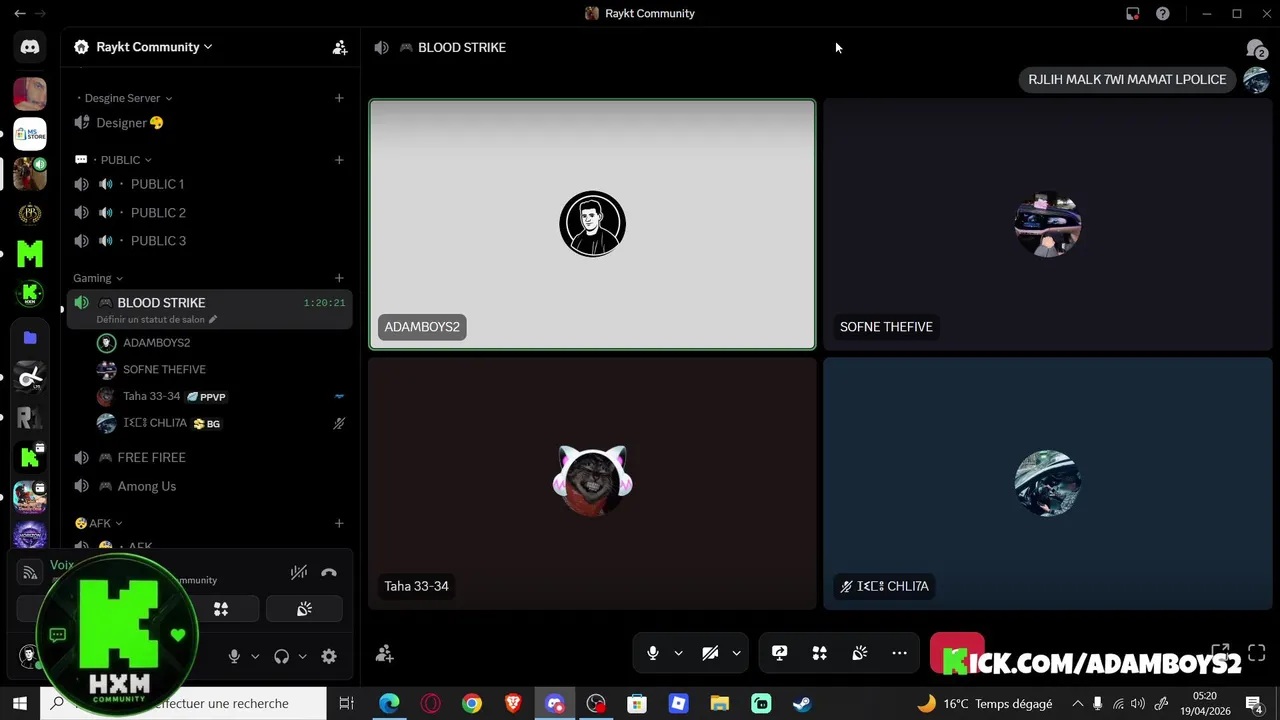Enter full screen call view
The height and width of the screenshot is (720, 1280).
(x=1257, y=653)
